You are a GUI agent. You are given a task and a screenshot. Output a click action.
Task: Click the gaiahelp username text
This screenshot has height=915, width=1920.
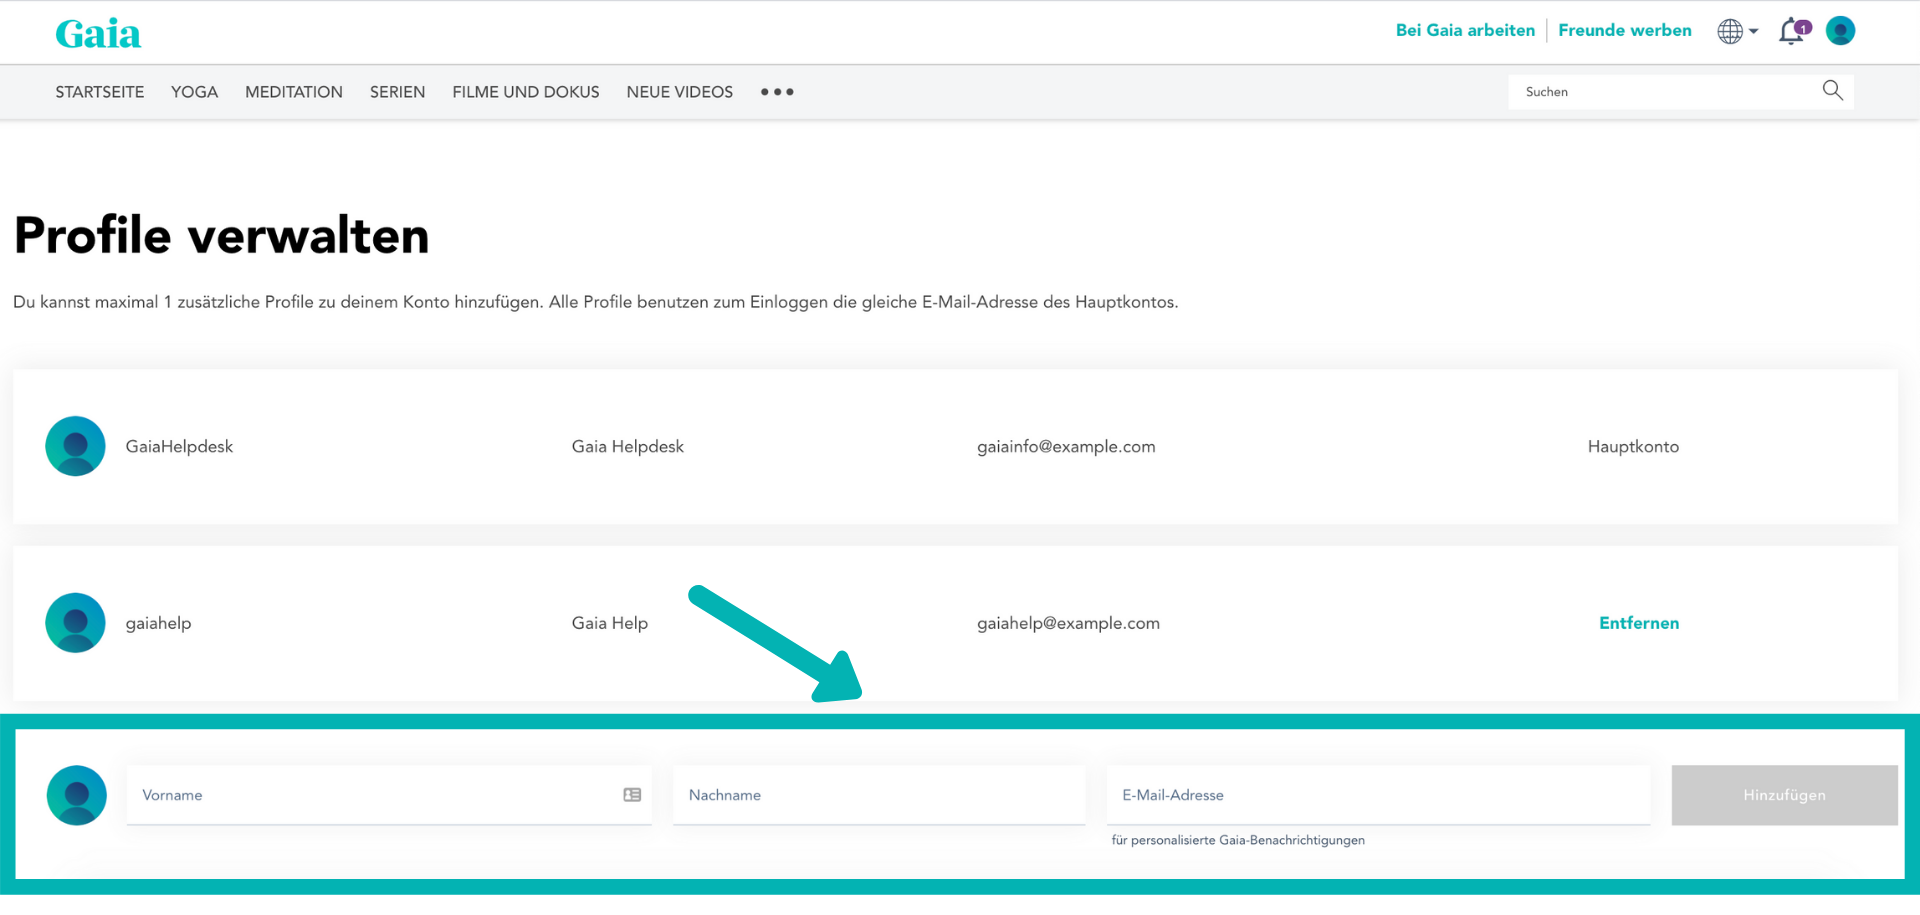[x=158, y=623]
